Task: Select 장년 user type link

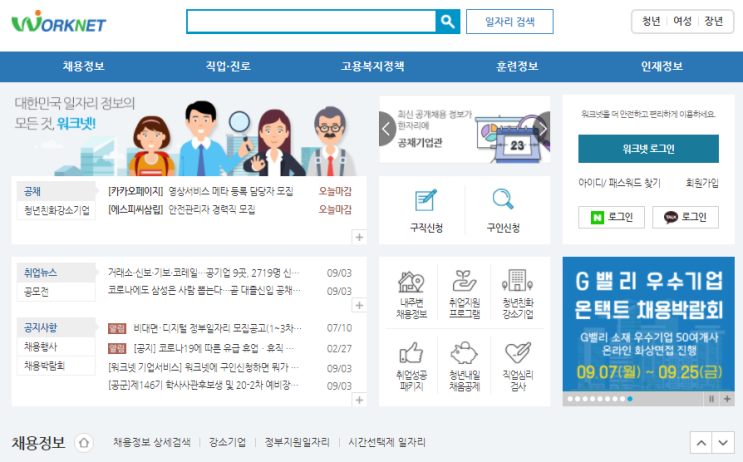Action: pyautogui.click(x=713, y=21)
